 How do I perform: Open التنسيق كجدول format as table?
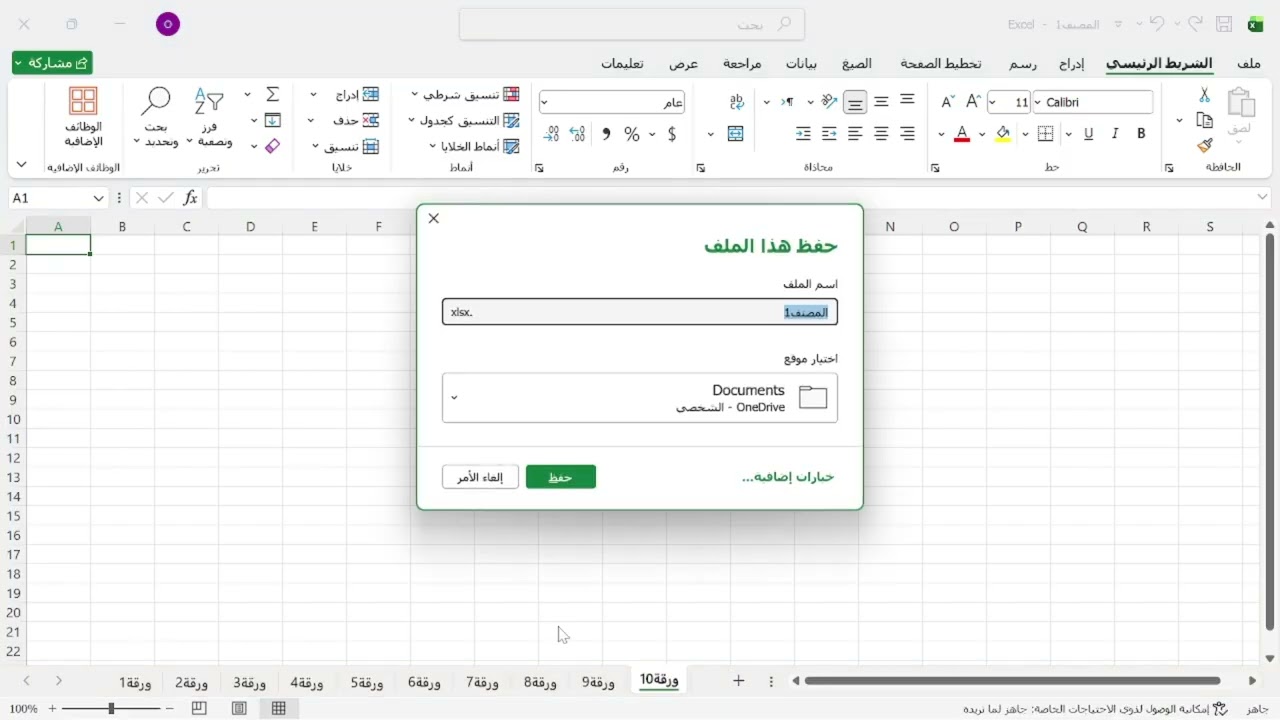(x=465, y=120)
